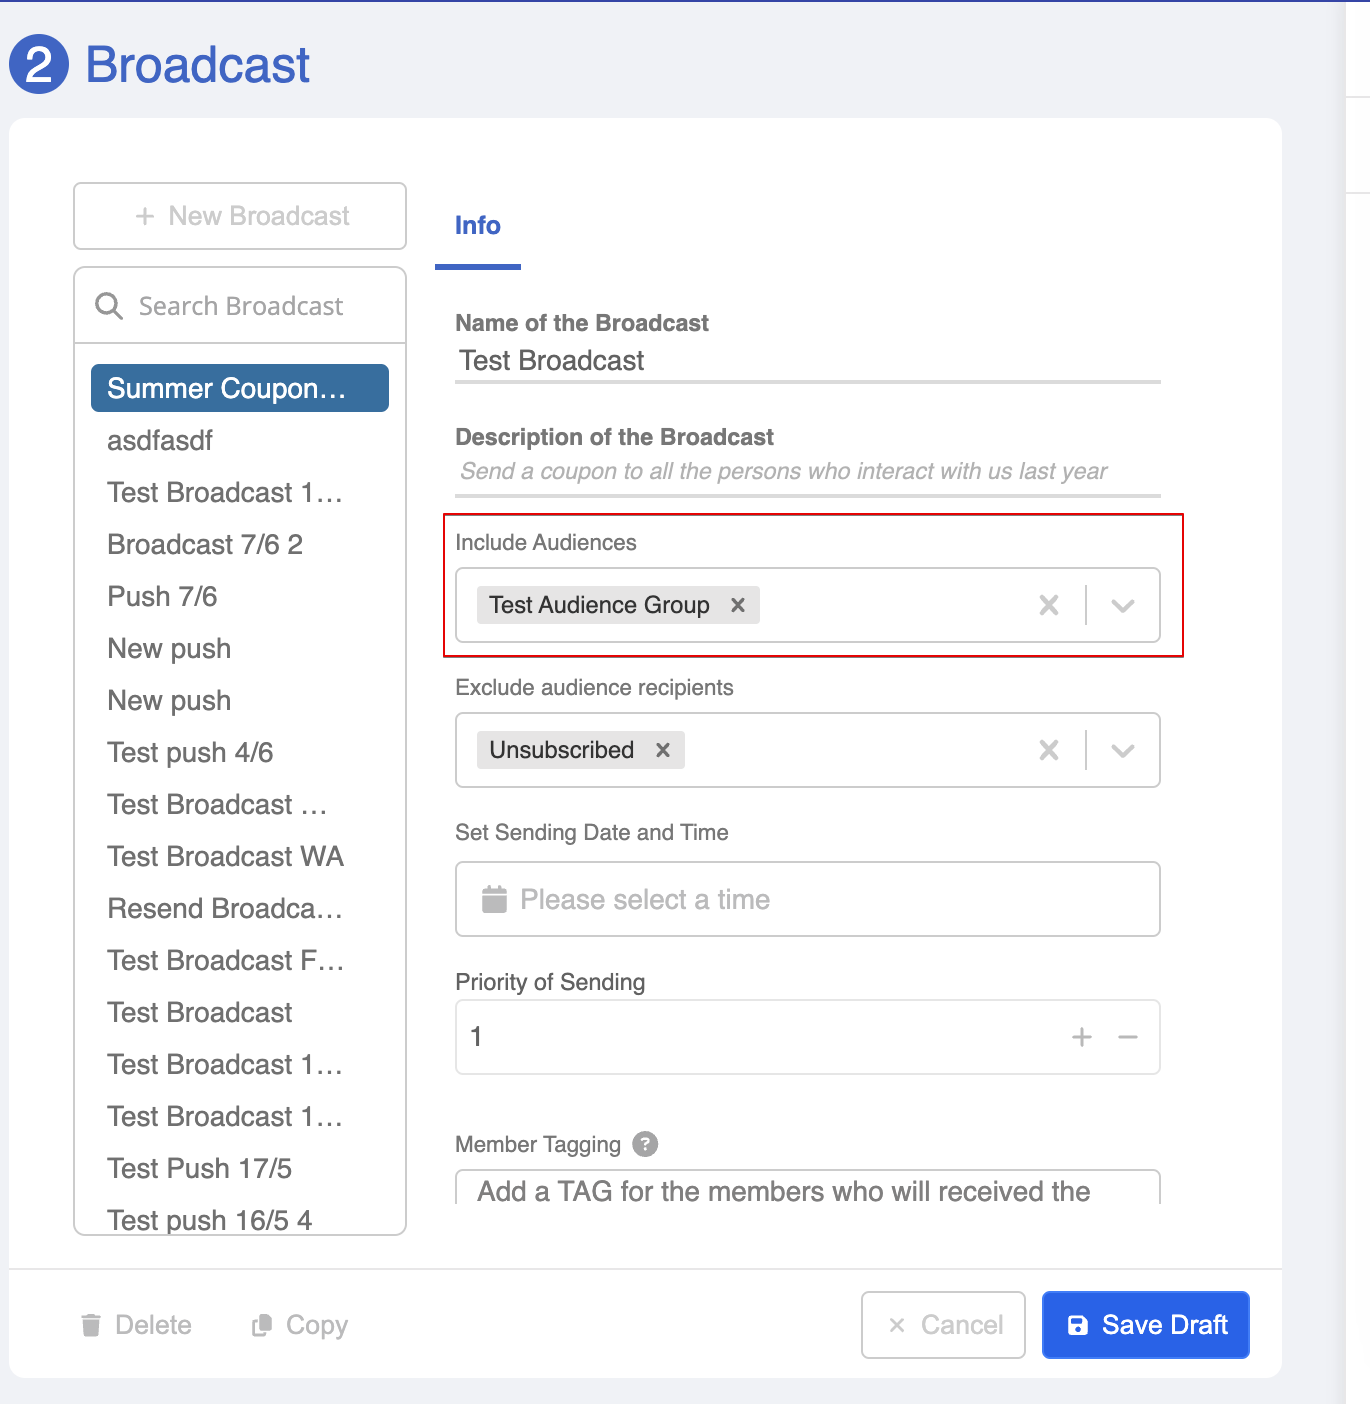Click the Member Tagging help icon

(x=646, y=1144)
